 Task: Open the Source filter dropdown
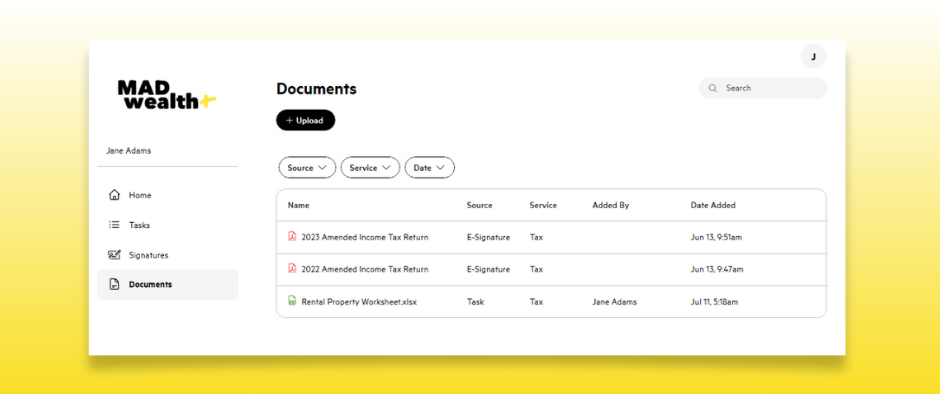tap(306, 168)
